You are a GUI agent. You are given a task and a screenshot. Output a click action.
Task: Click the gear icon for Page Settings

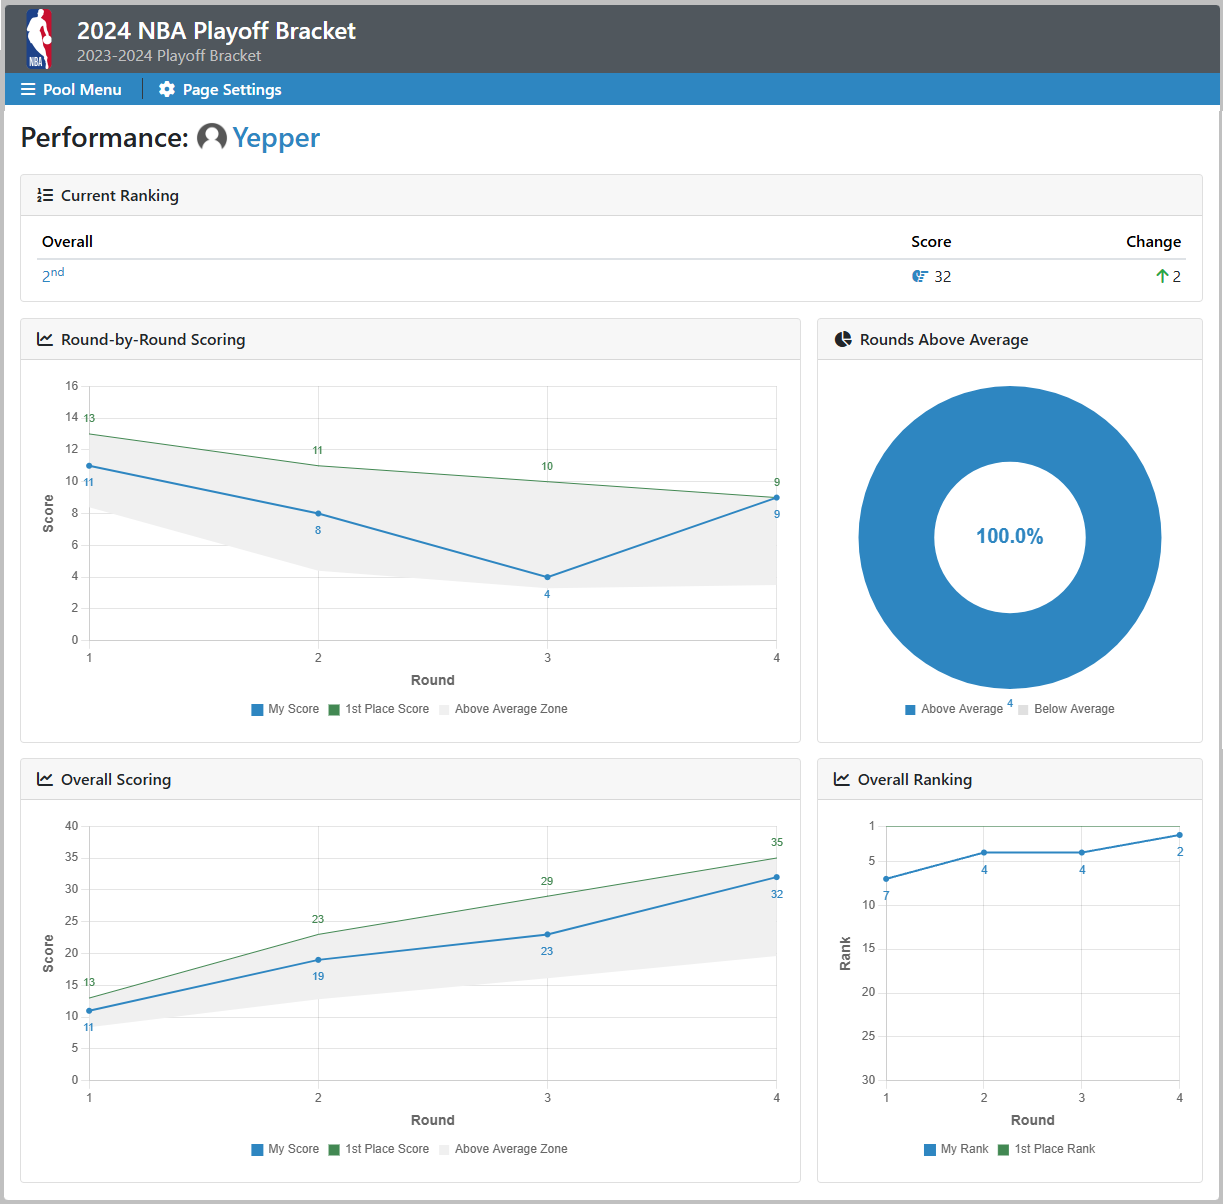[x=167, y=89]
